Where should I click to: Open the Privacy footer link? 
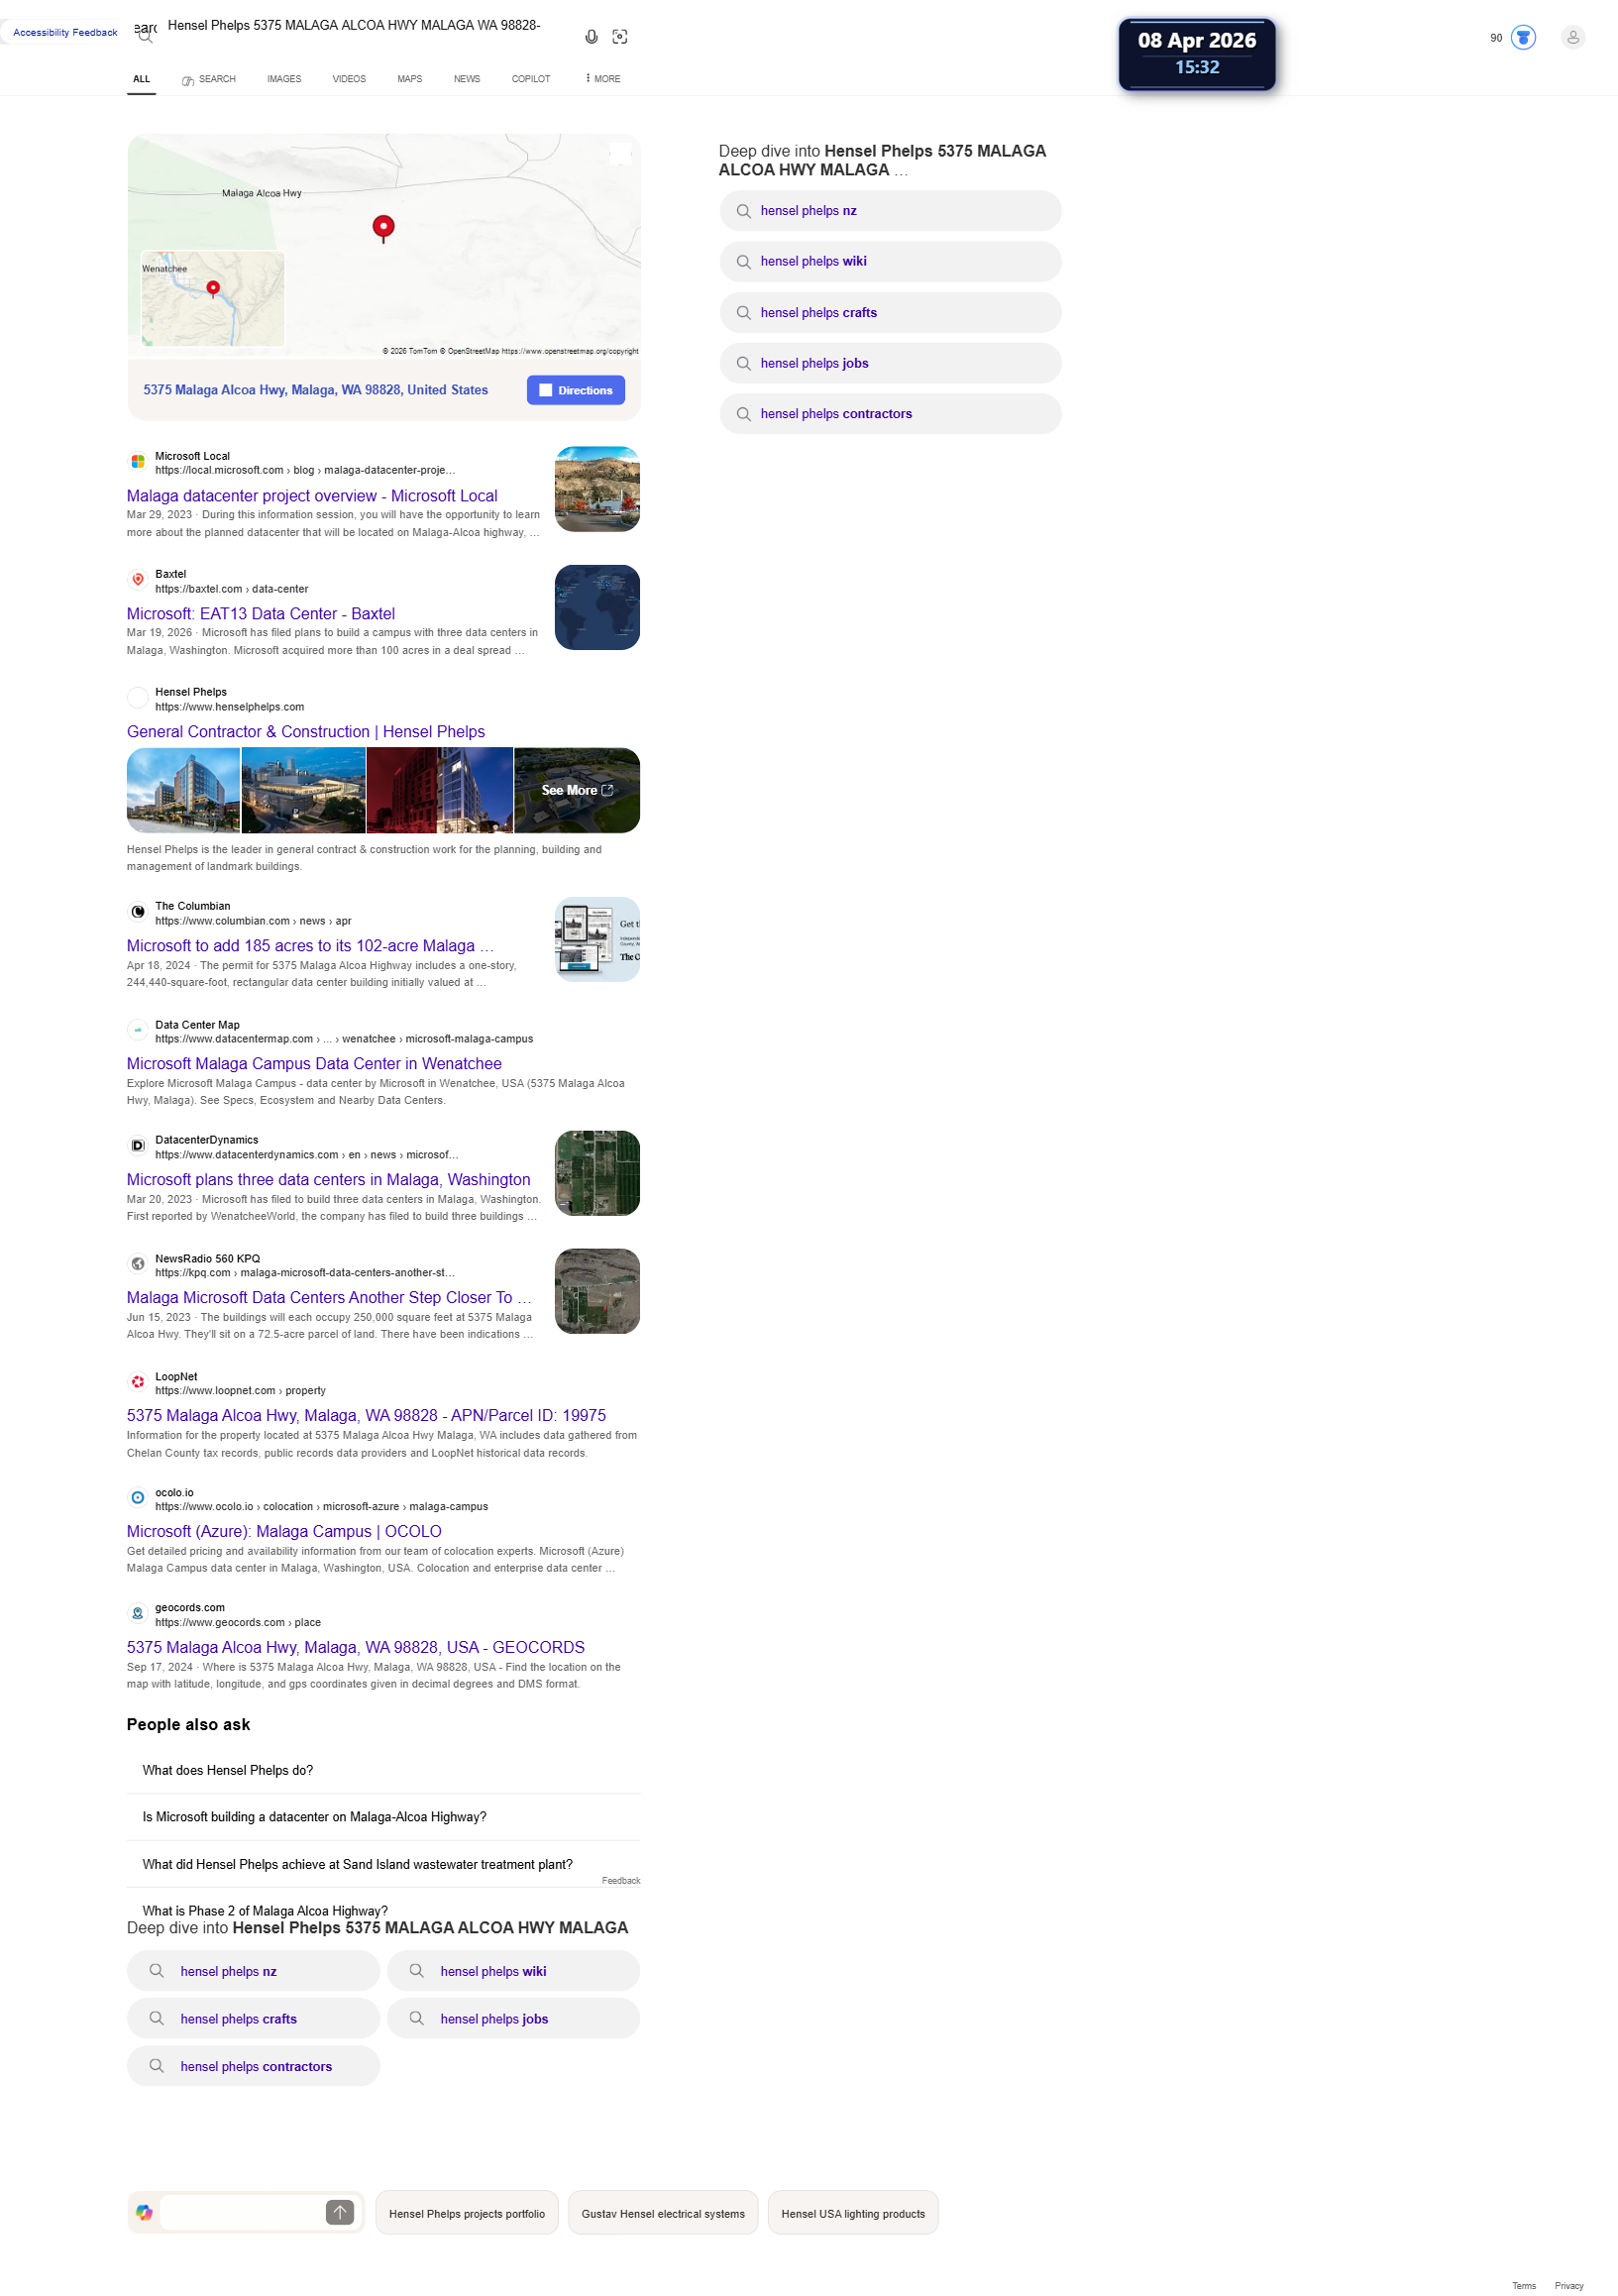1569,2286
